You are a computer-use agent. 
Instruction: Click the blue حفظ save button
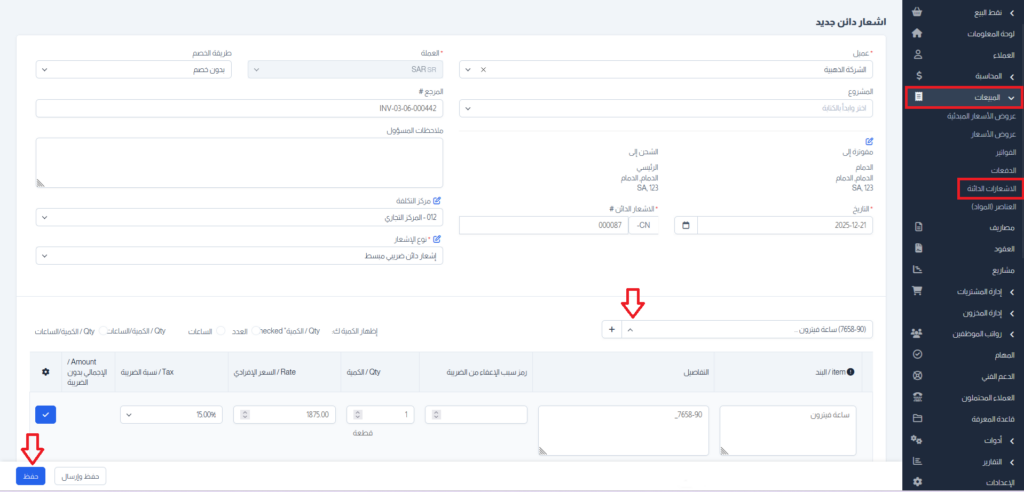coord(31,476)
